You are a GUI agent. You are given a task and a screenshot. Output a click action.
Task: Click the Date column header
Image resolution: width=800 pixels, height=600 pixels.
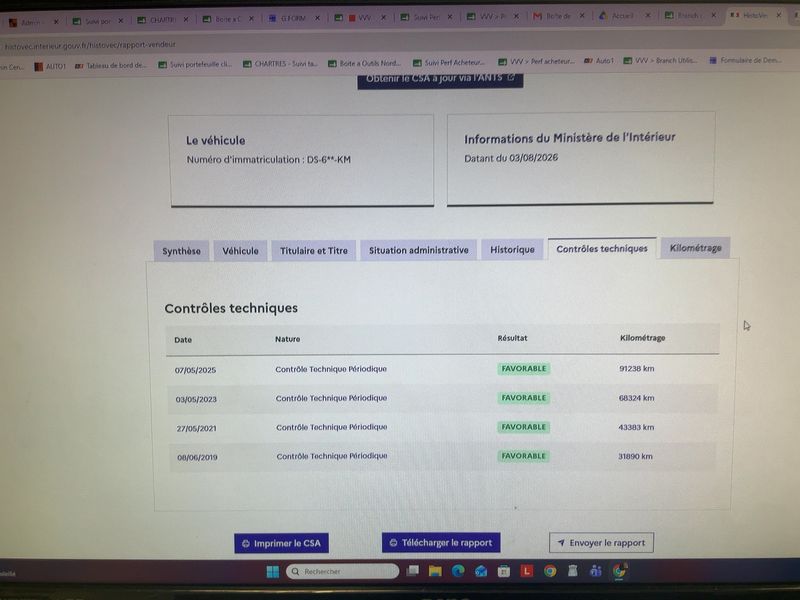coord(183,340)
